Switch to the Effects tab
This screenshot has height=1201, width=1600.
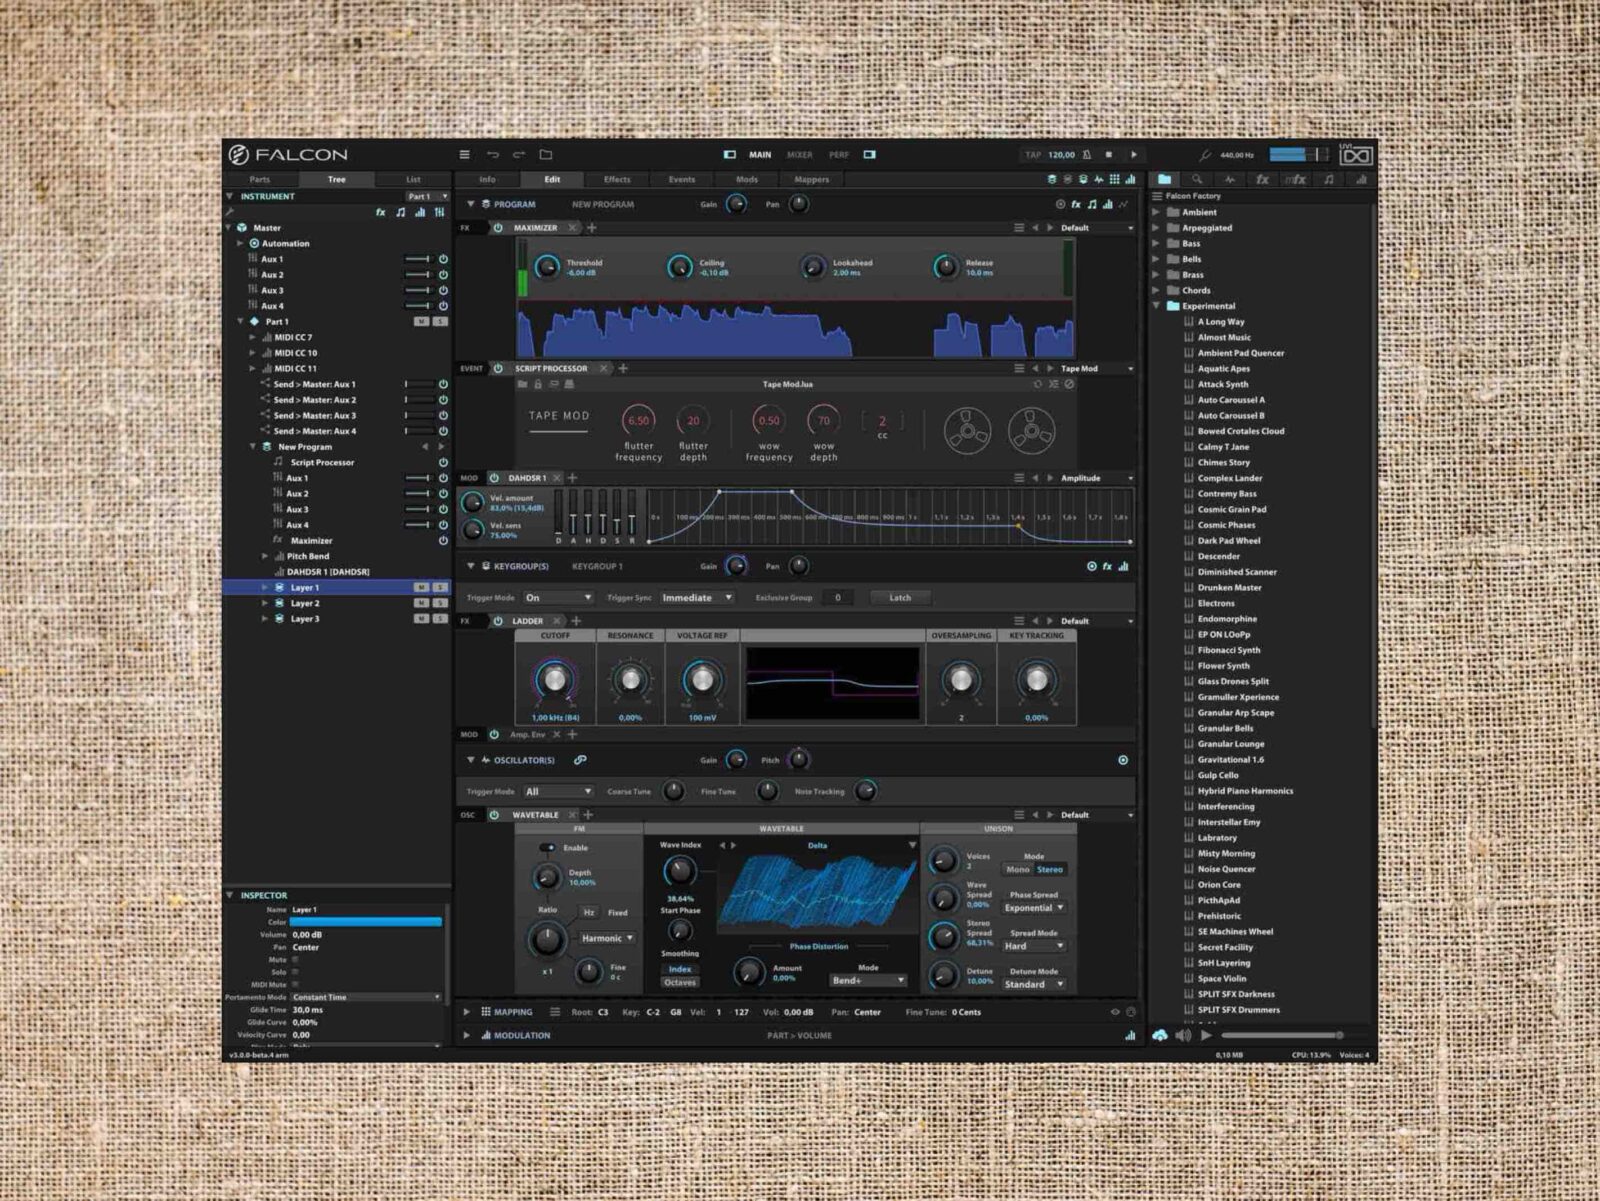pyautogui.click(x=616, y=180)
